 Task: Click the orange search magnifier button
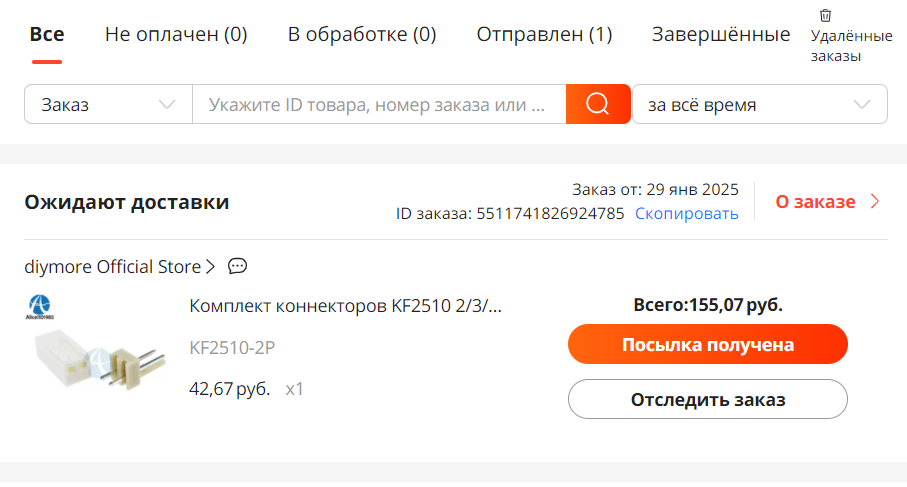coord(598,104)
